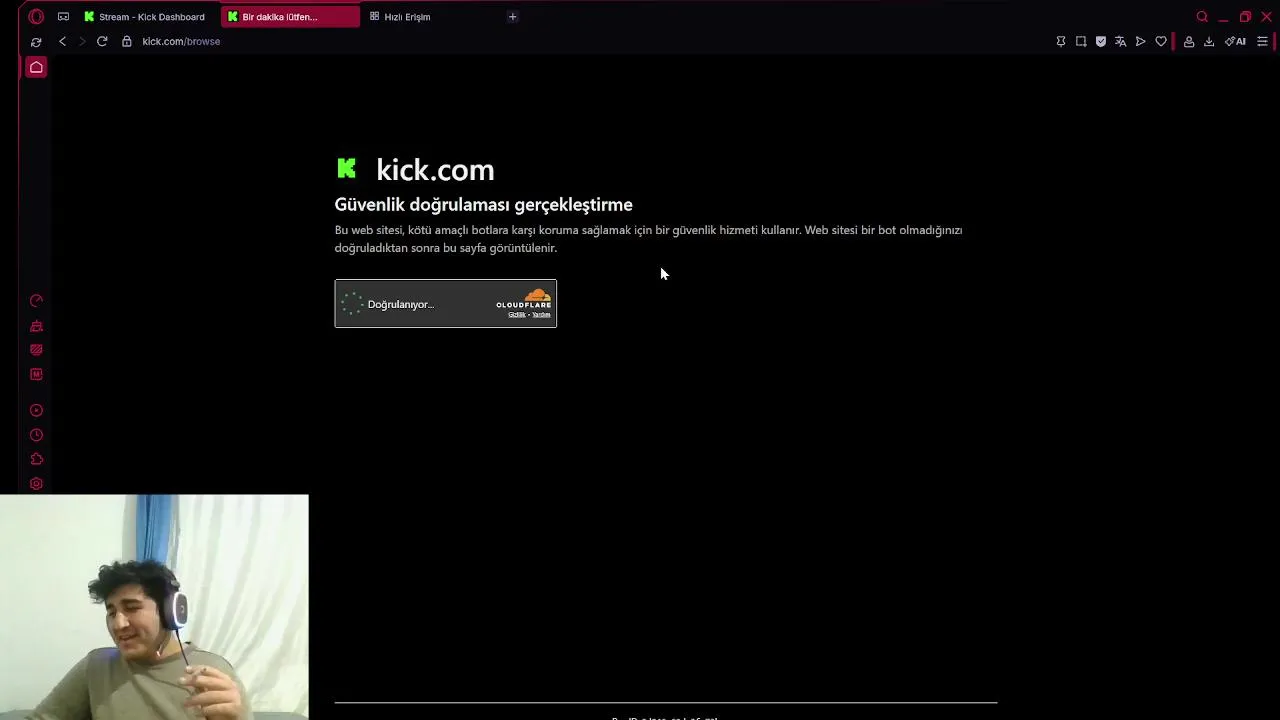Image resolution: width=1280 pixels, height=720 pixels.
Task: Open the Aria AI assistant button
Action: (1236, 41)
